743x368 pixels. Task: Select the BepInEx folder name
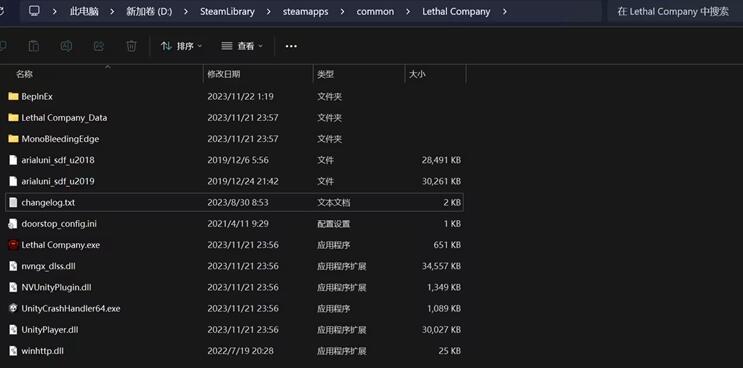pos(37,97)
